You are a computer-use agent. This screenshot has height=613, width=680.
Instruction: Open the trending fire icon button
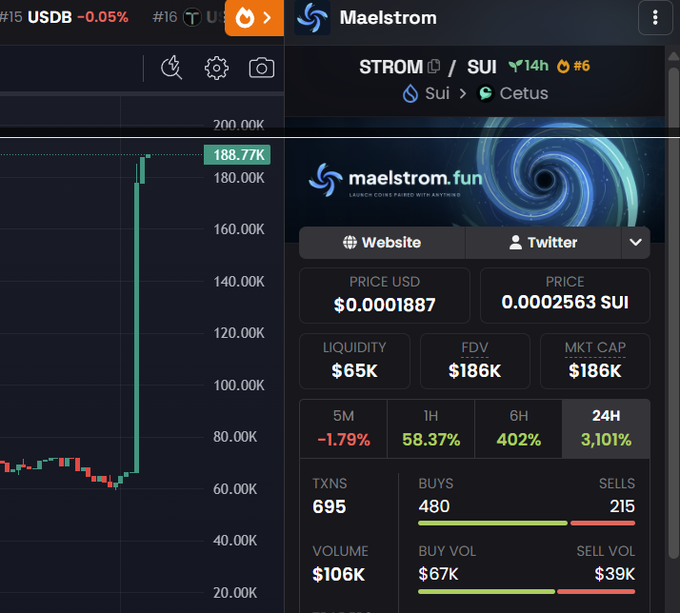(x=254, y=18)
